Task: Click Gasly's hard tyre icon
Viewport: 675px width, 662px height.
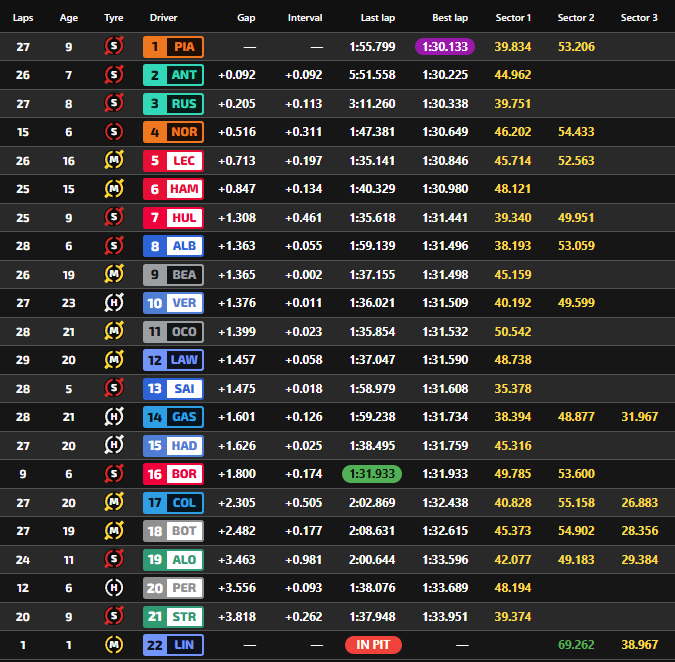Action: pos(114,417)
